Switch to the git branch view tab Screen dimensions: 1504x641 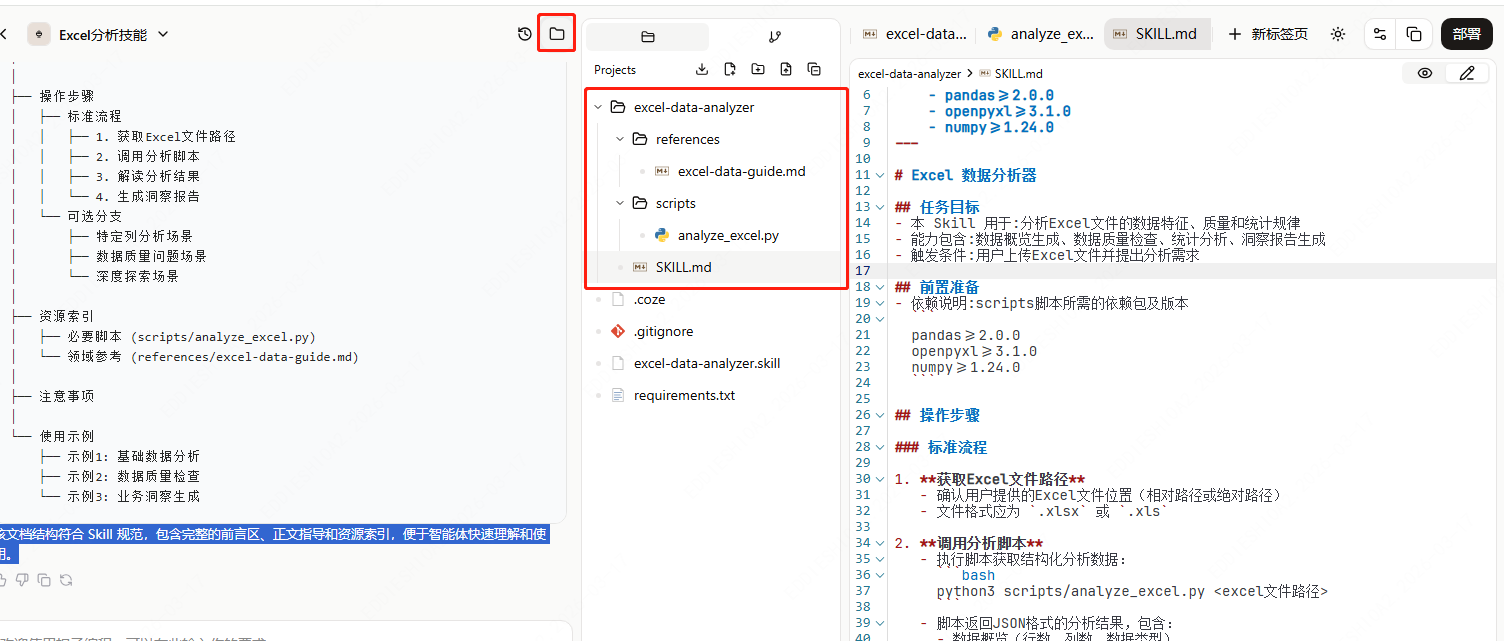click(774, 37)
